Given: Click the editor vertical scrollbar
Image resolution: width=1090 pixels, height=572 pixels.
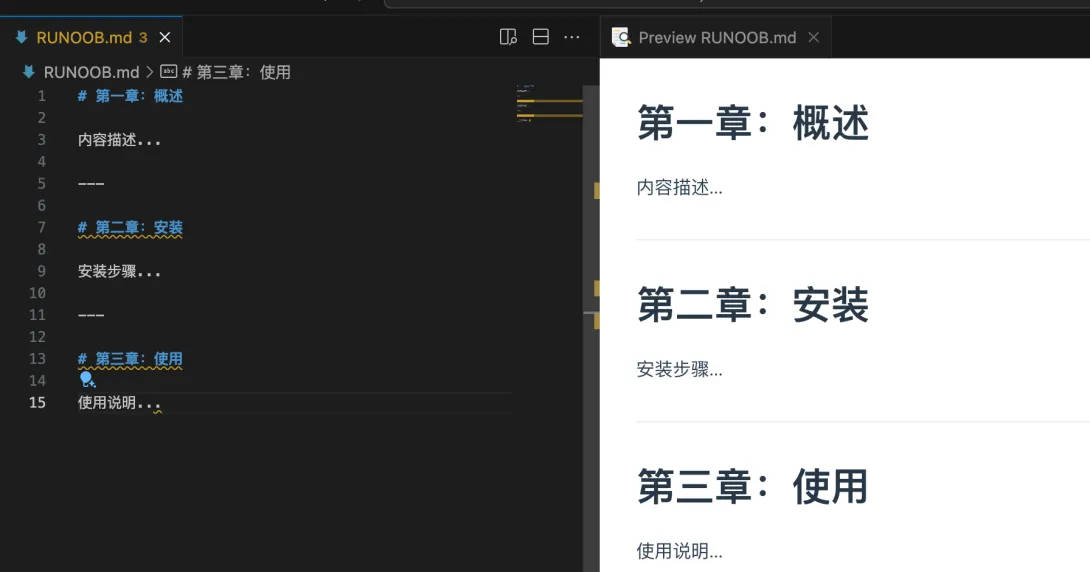Looking at the screenshot, I should pyautogui.click(x=591, y=327).
